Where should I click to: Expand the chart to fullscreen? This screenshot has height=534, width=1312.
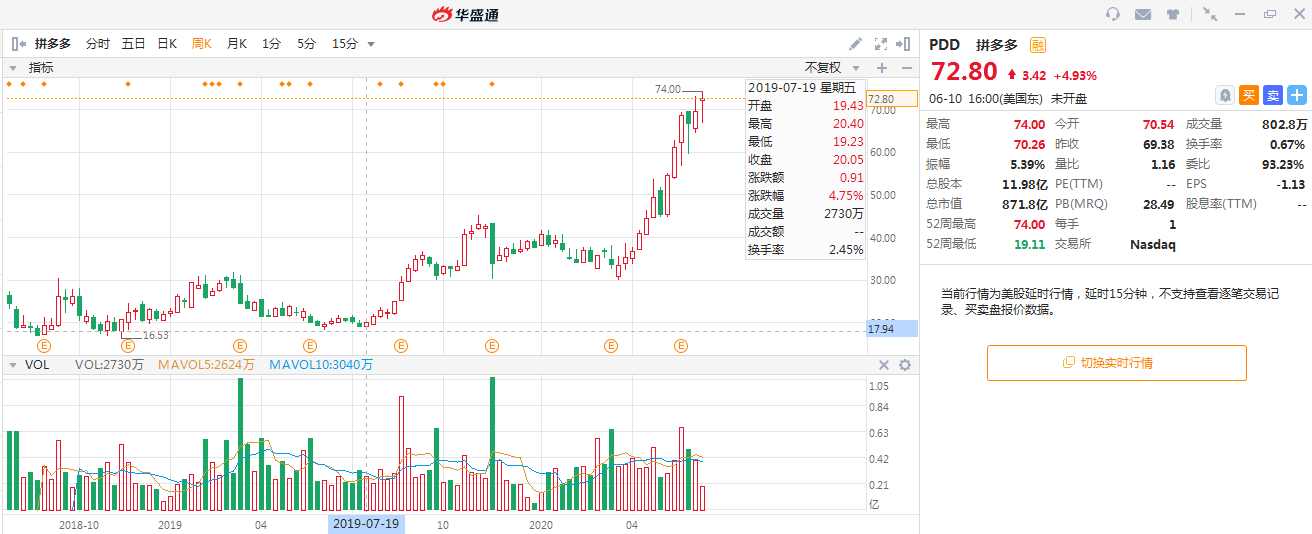881,44
